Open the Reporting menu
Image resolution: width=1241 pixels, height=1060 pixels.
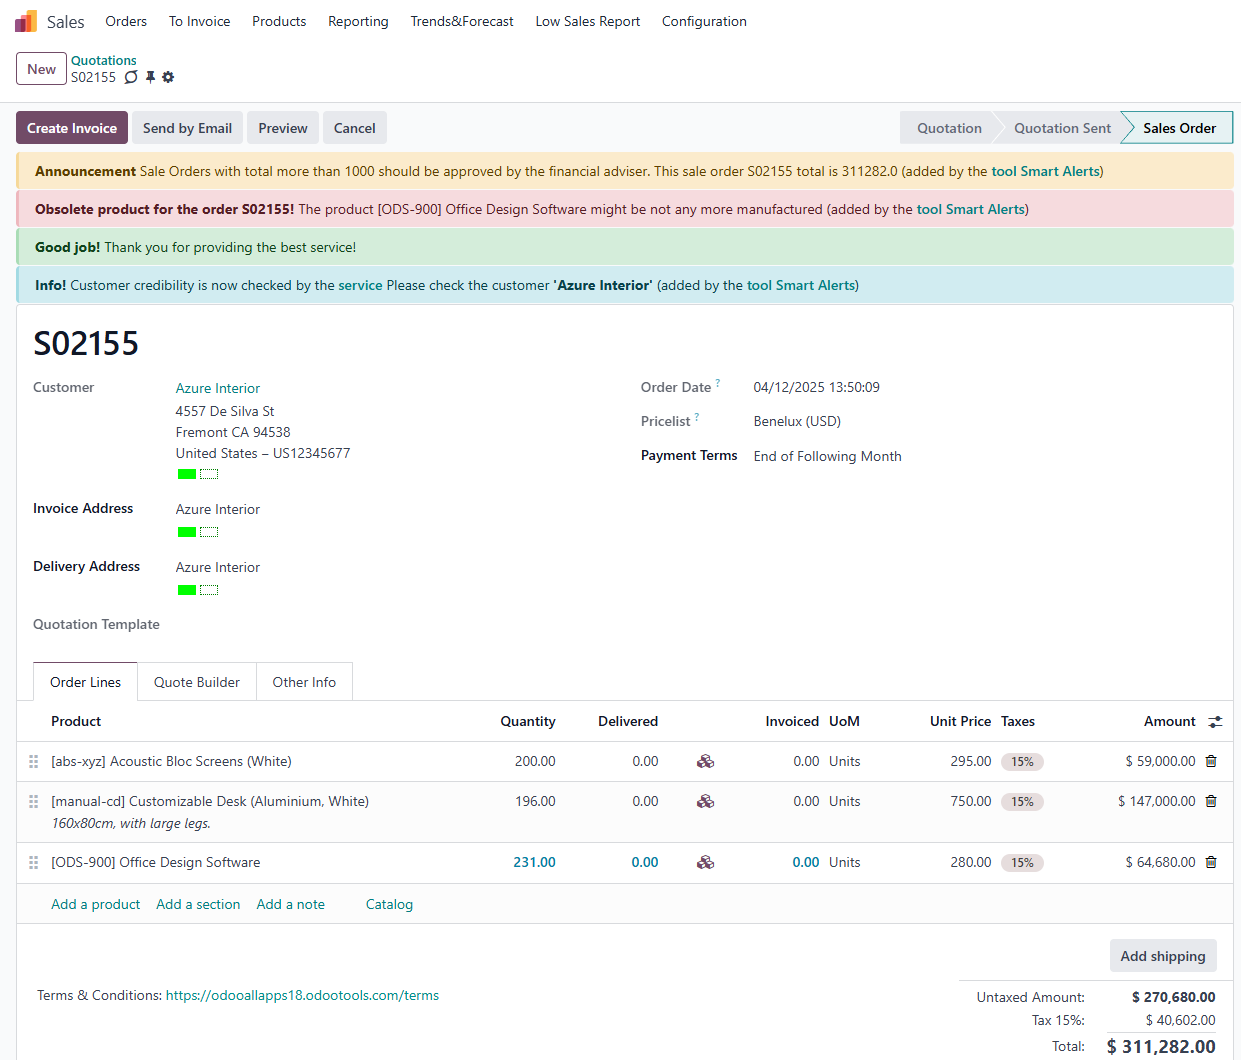[358, 21]
